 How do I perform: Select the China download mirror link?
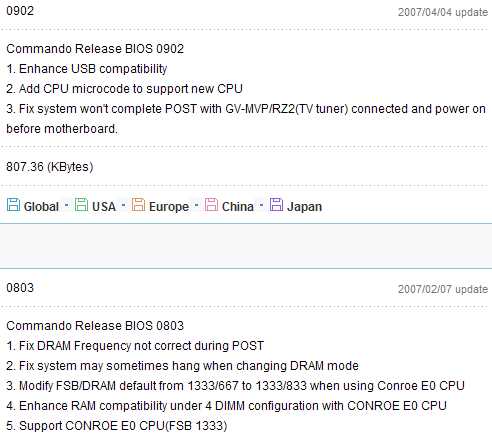click(x=238, y=207)
